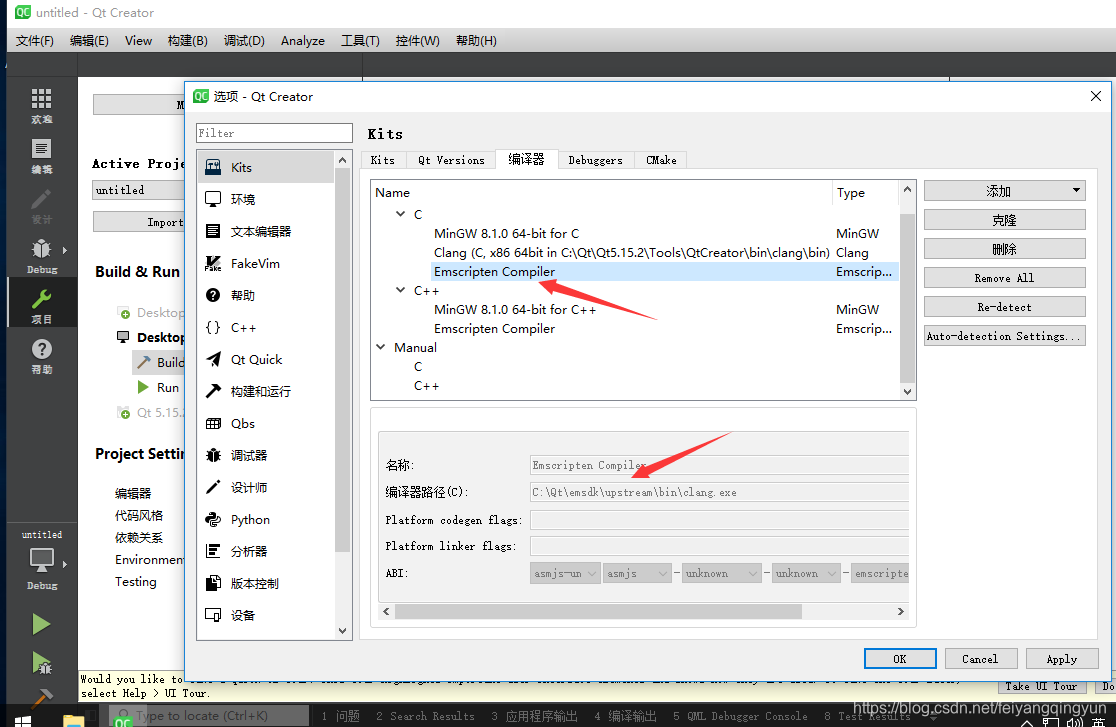Open the Qt Quick options category
Screen dimensions: 1116x727
(256, 360)
